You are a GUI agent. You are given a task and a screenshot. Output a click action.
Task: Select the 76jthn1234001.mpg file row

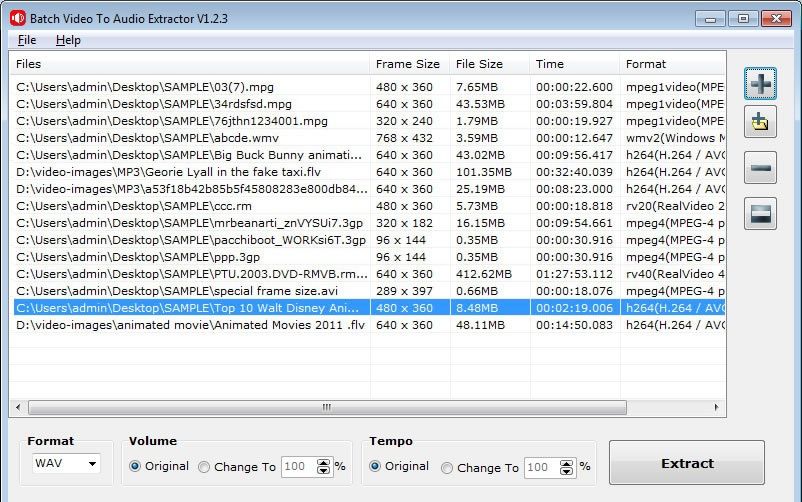pyautogui.click(x=367, y=121)
